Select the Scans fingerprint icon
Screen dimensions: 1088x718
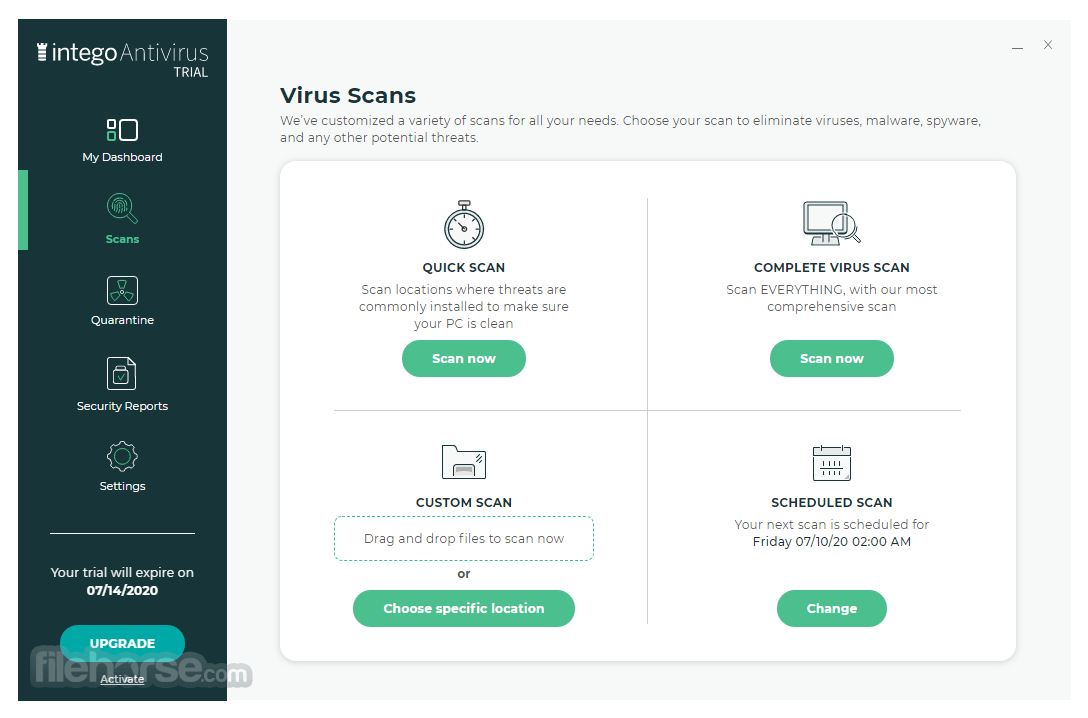122,208
